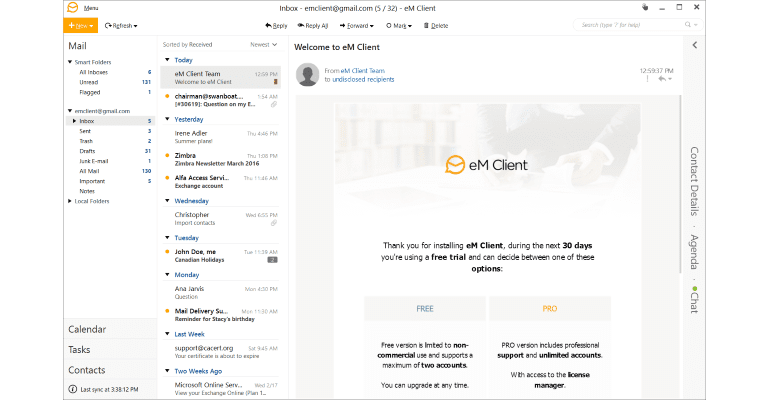The height and width of the screenshot is (400, 770).
Task: Click the touch mode hand icon
Action: tap(644, 7)
